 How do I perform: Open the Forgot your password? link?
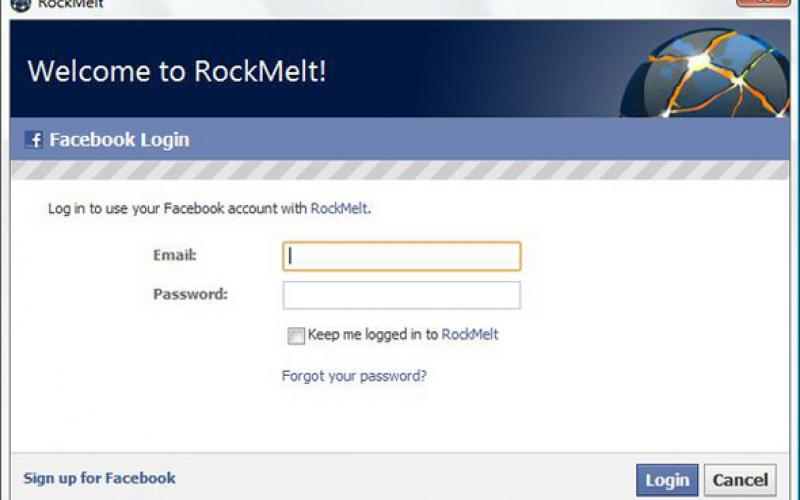coord(354,376)
